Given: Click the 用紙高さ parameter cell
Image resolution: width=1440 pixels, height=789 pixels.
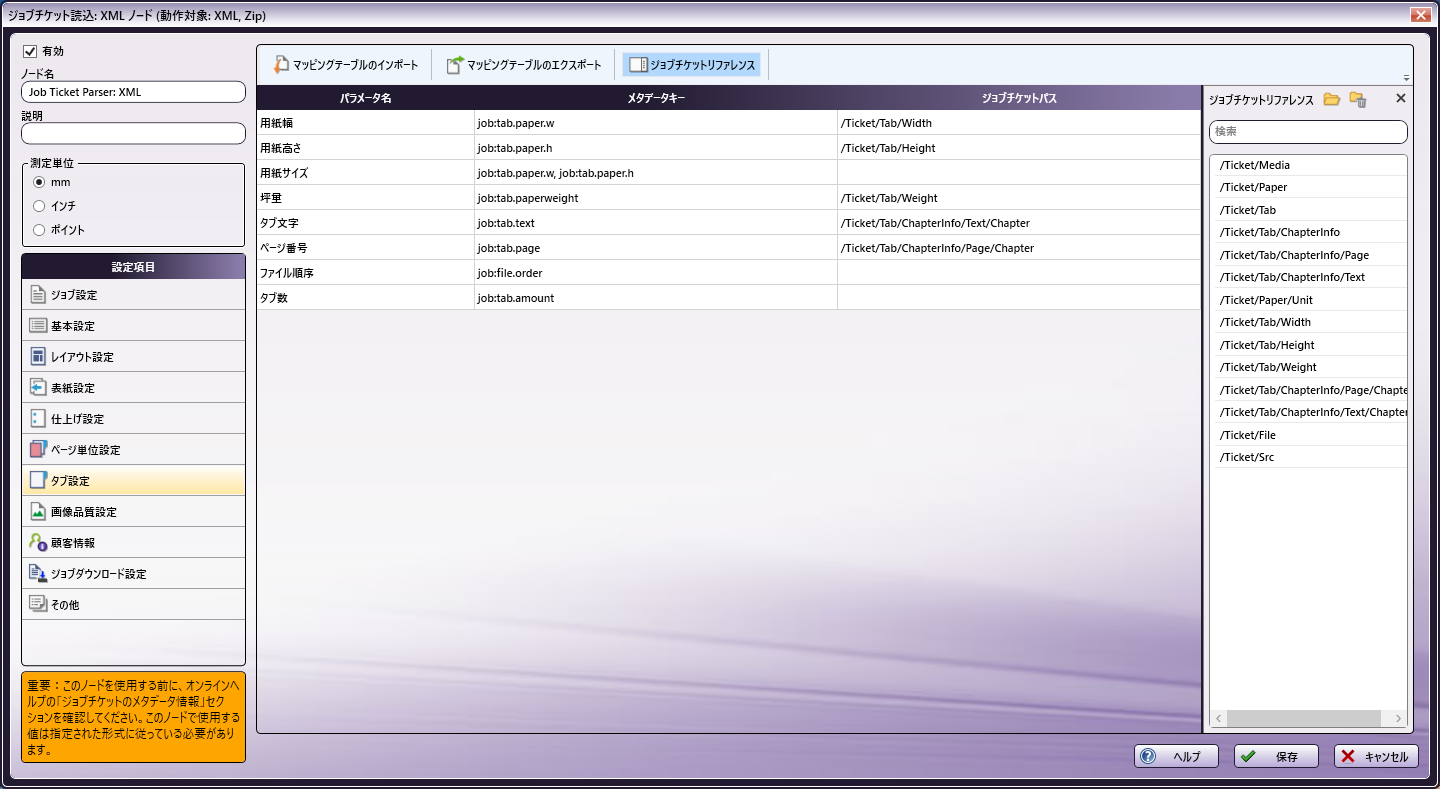Looking at the screenshot, I should pos(366,148).
